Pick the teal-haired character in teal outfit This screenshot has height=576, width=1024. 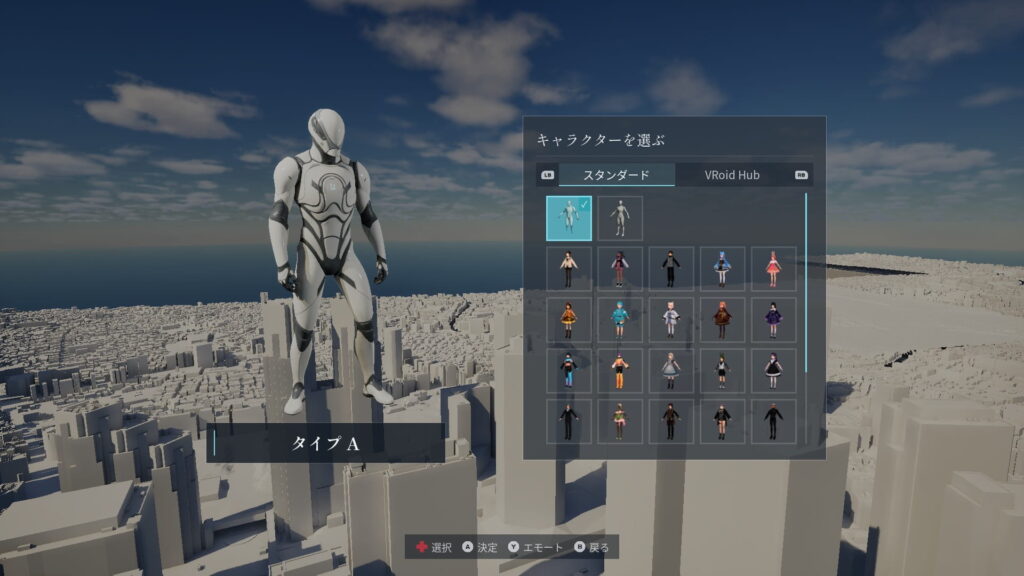[620, 320]
